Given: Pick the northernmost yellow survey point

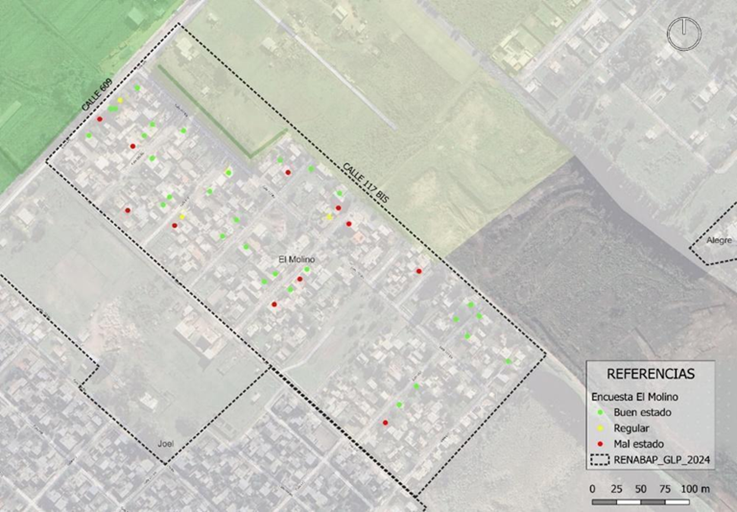Looking at the screenshot, I should click(120, 100).
